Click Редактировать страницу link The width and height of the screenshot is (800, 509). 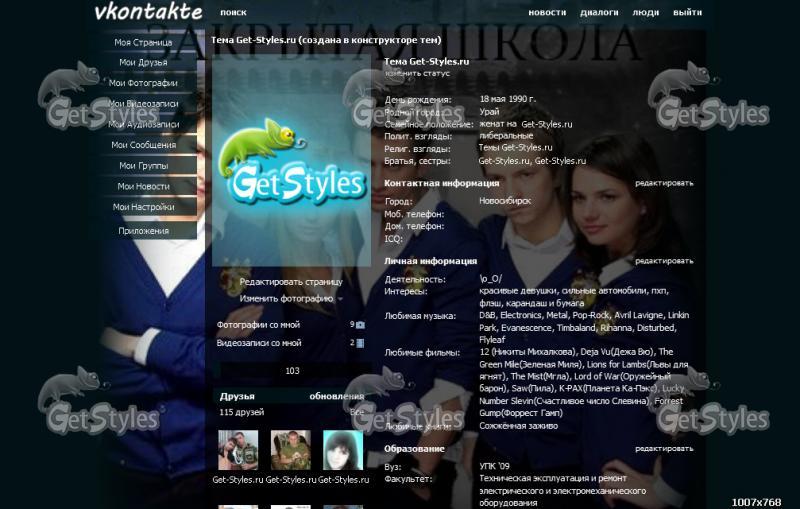pos(291,282)
